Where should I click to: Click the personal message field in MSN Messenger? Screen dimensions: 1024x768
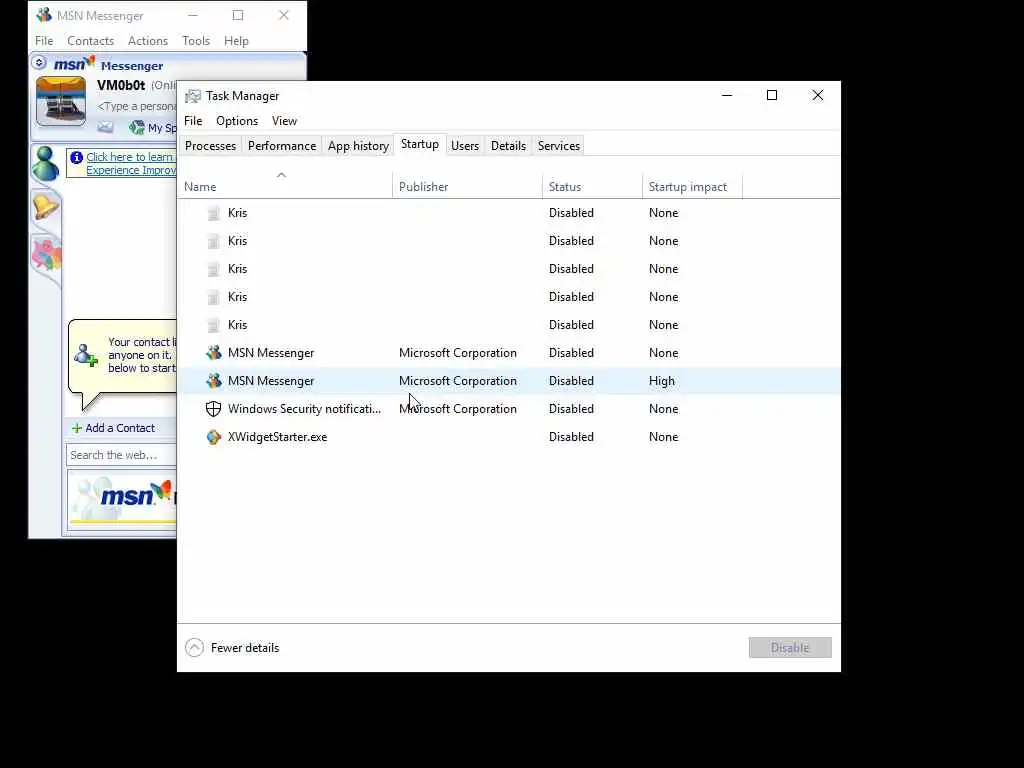point(136,106)
